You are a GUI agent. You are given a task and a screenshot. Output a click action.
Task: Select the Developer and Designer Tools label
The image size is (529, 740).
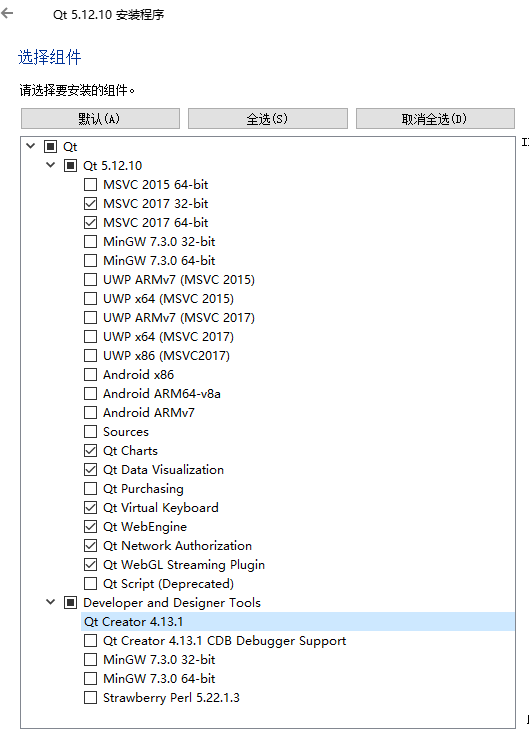point(172,603)
